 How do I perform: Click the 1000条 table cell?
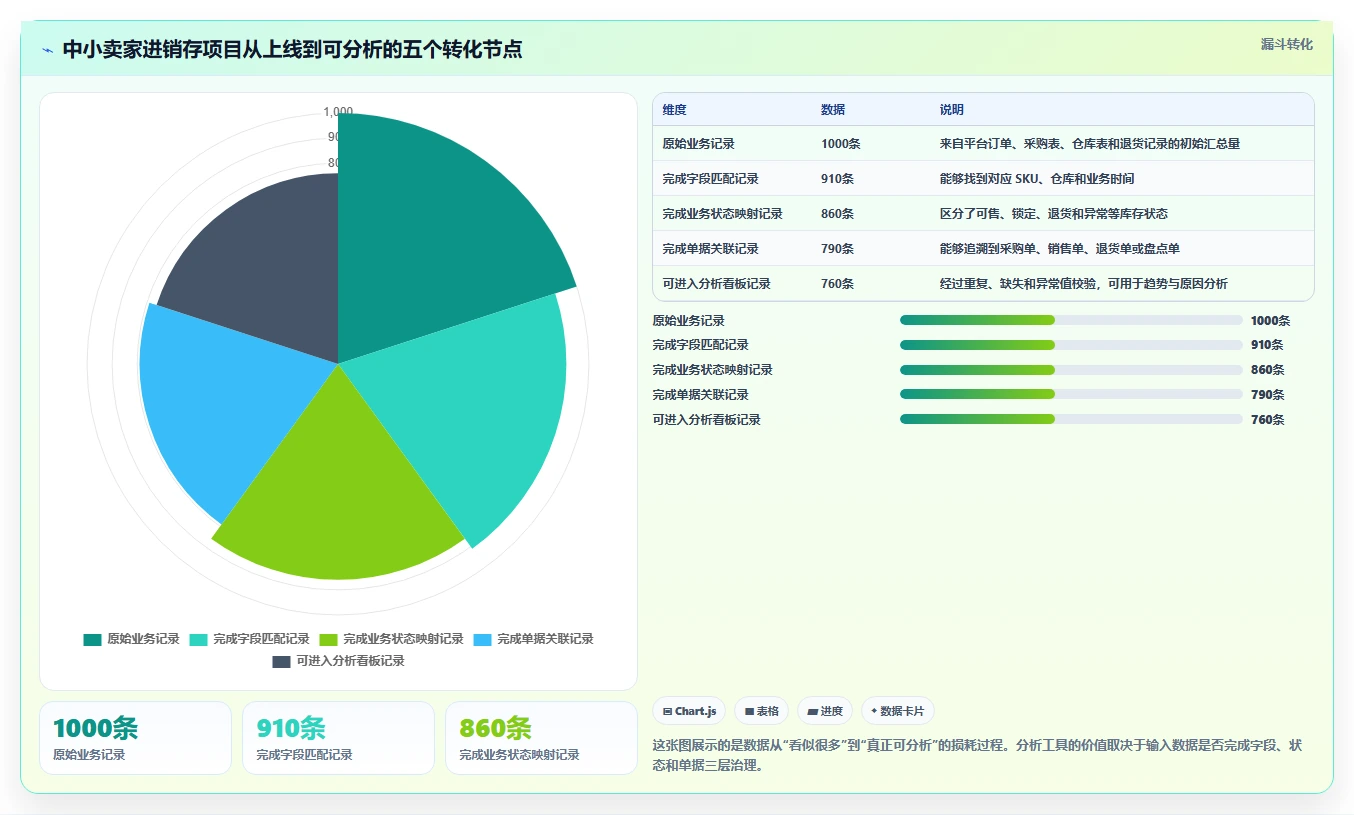(x=841, y=144)
